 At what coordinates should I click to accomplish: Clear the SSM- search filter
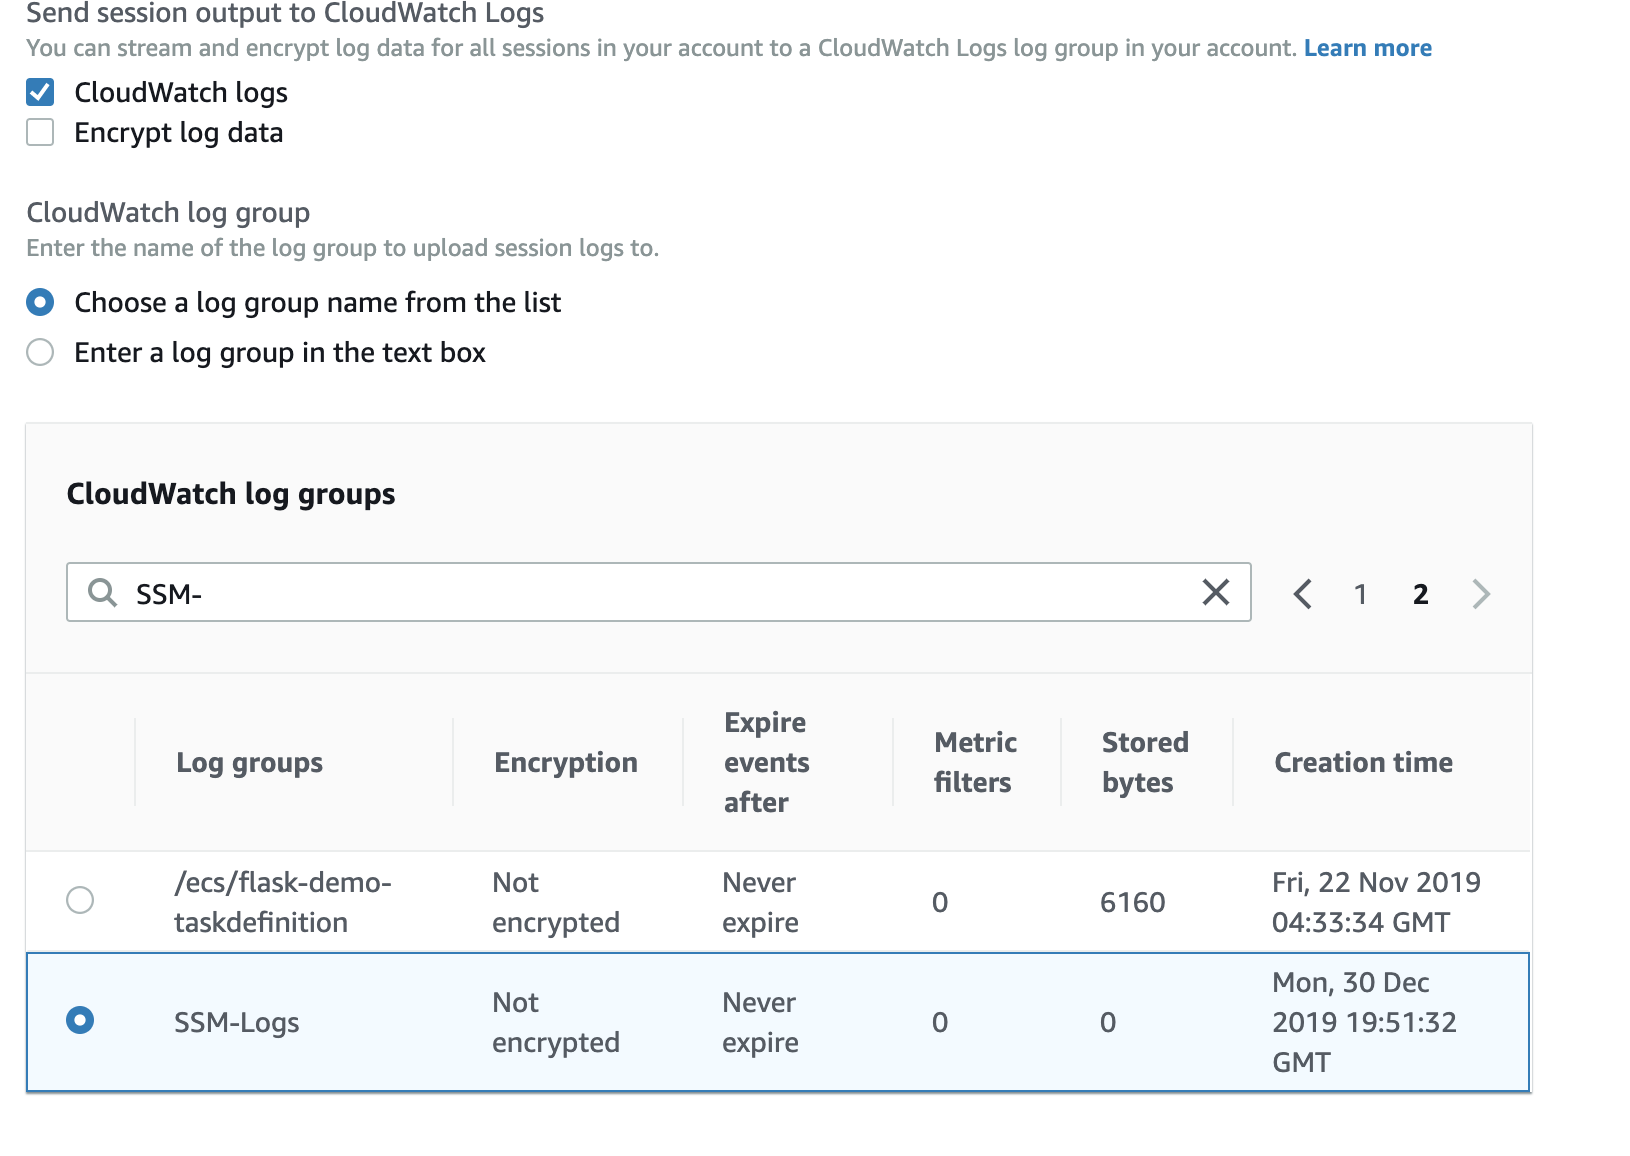pyautogui.click(x=1215, y=593)
